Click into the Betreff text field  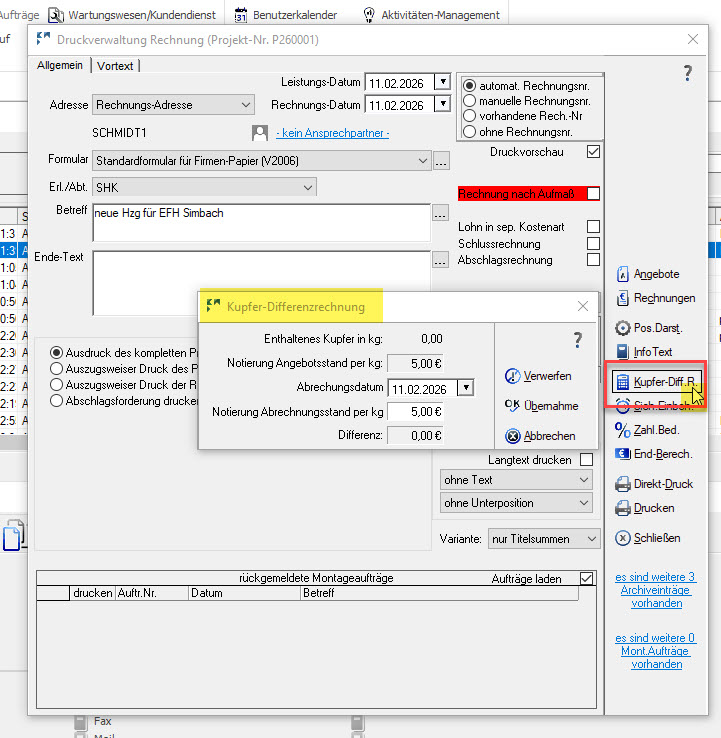[260, 222]
